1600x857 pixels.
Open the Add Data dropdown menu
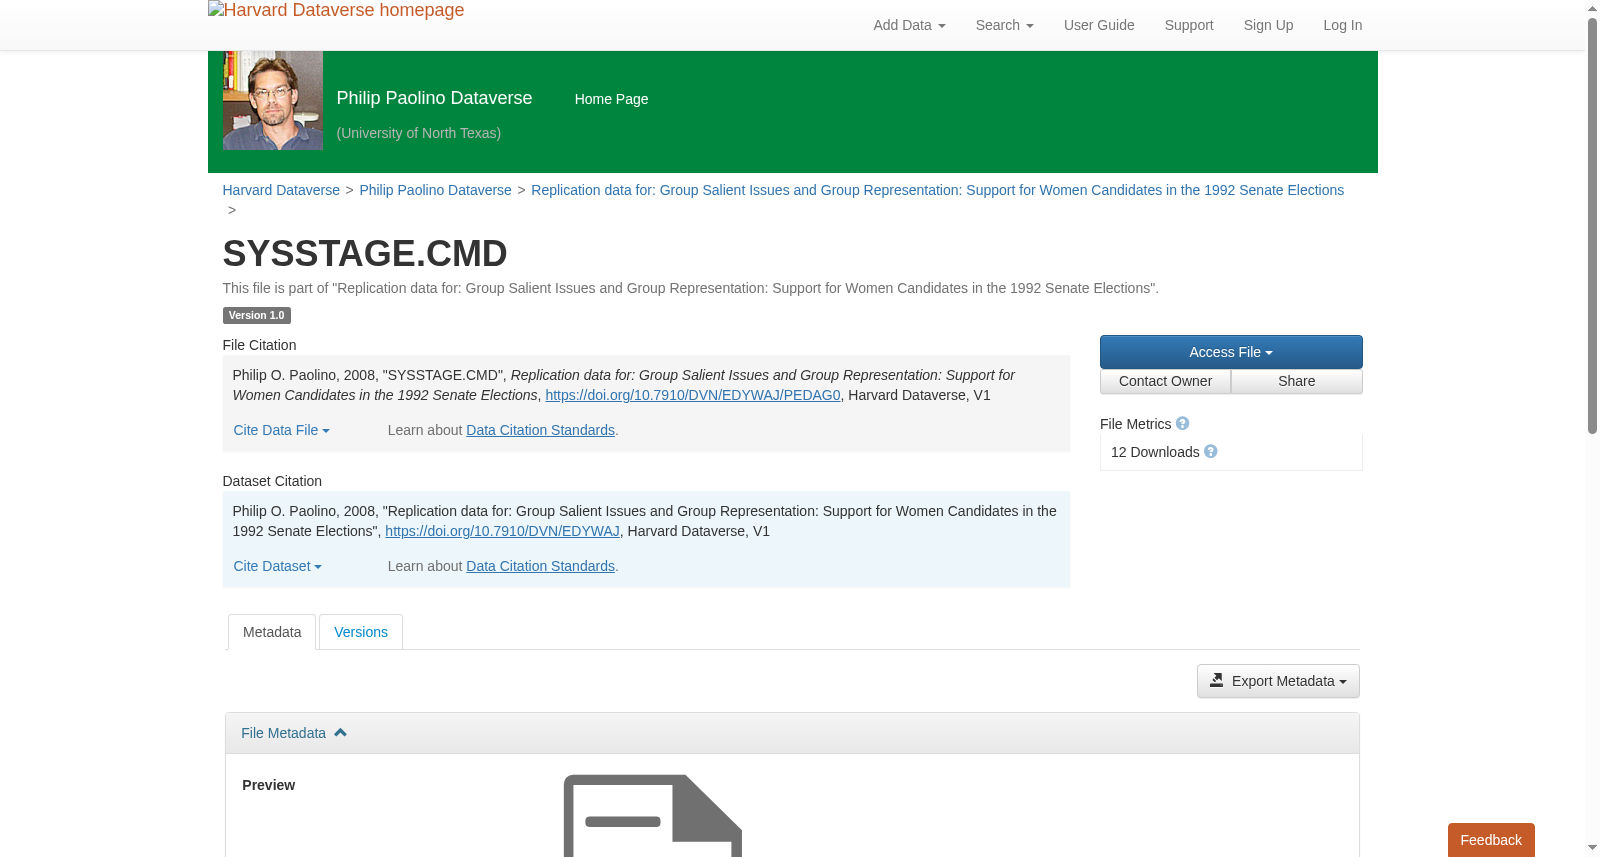coord(909,25)
